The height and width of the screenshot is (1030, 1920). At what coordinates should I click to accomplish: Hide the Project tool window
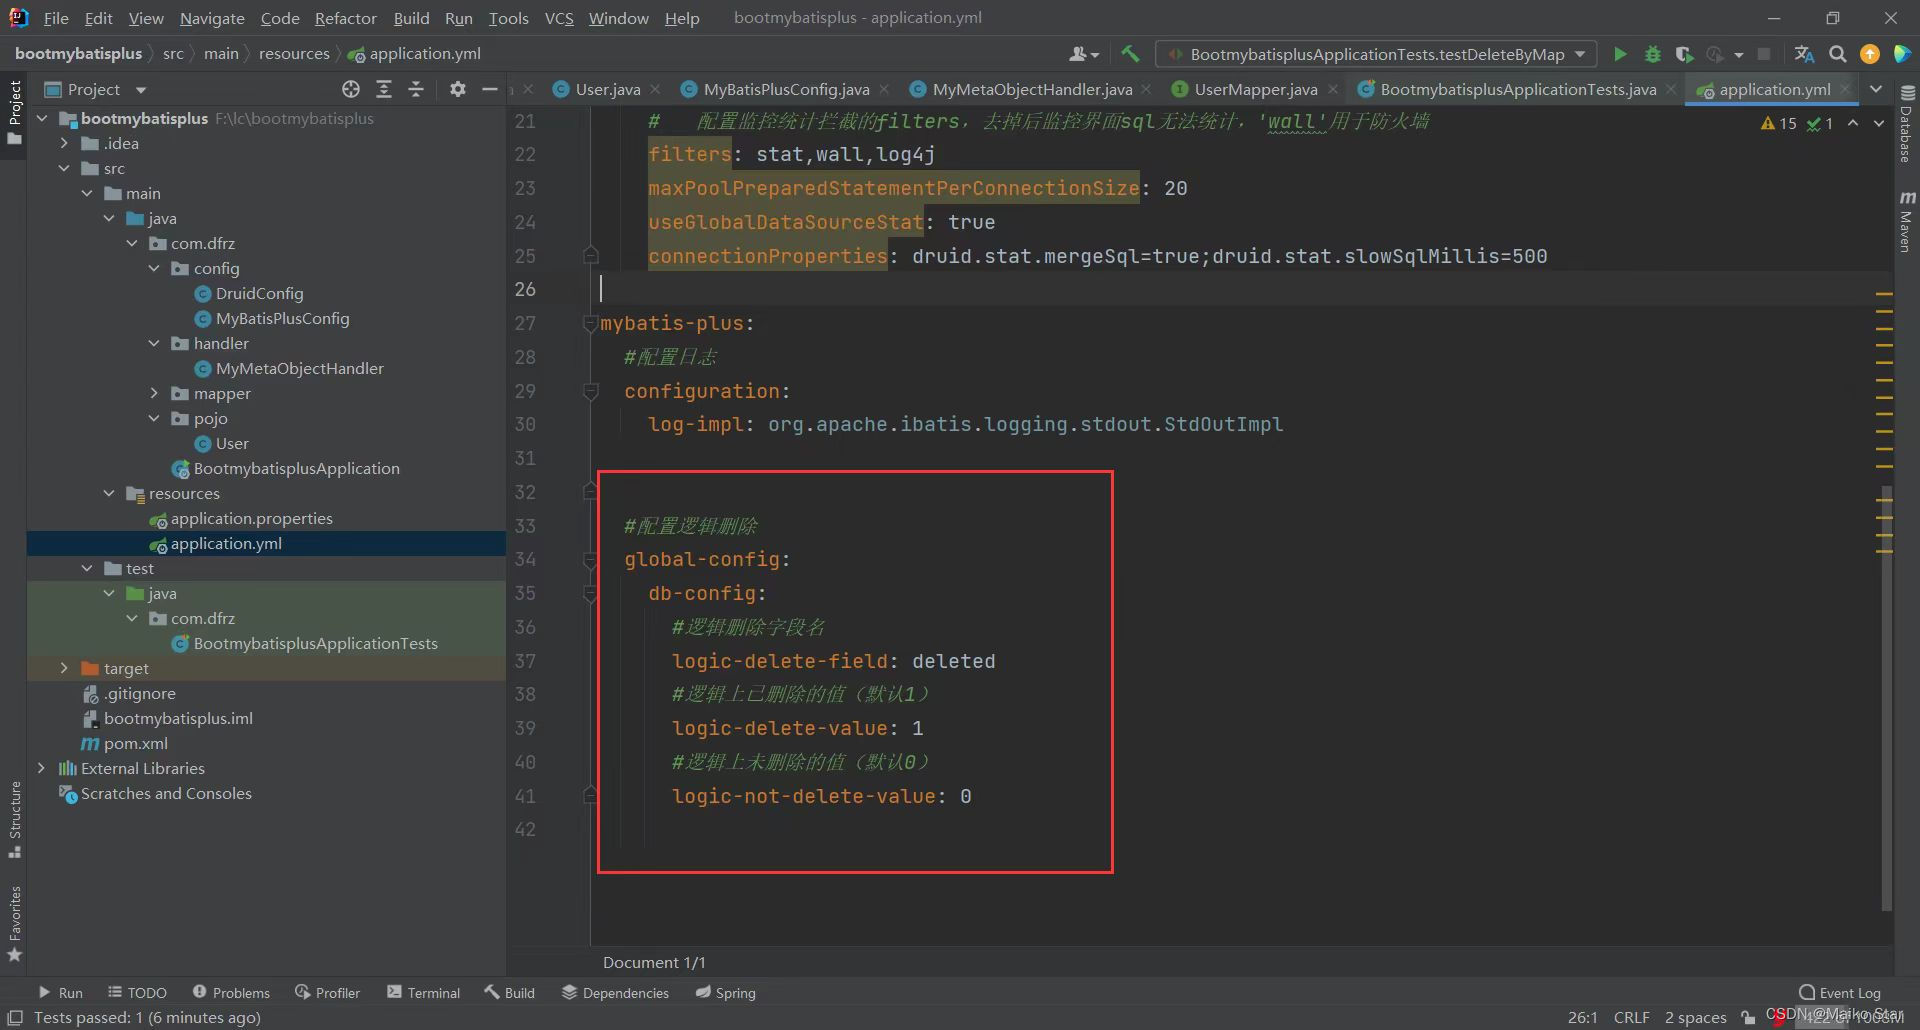tap(489, 89)
